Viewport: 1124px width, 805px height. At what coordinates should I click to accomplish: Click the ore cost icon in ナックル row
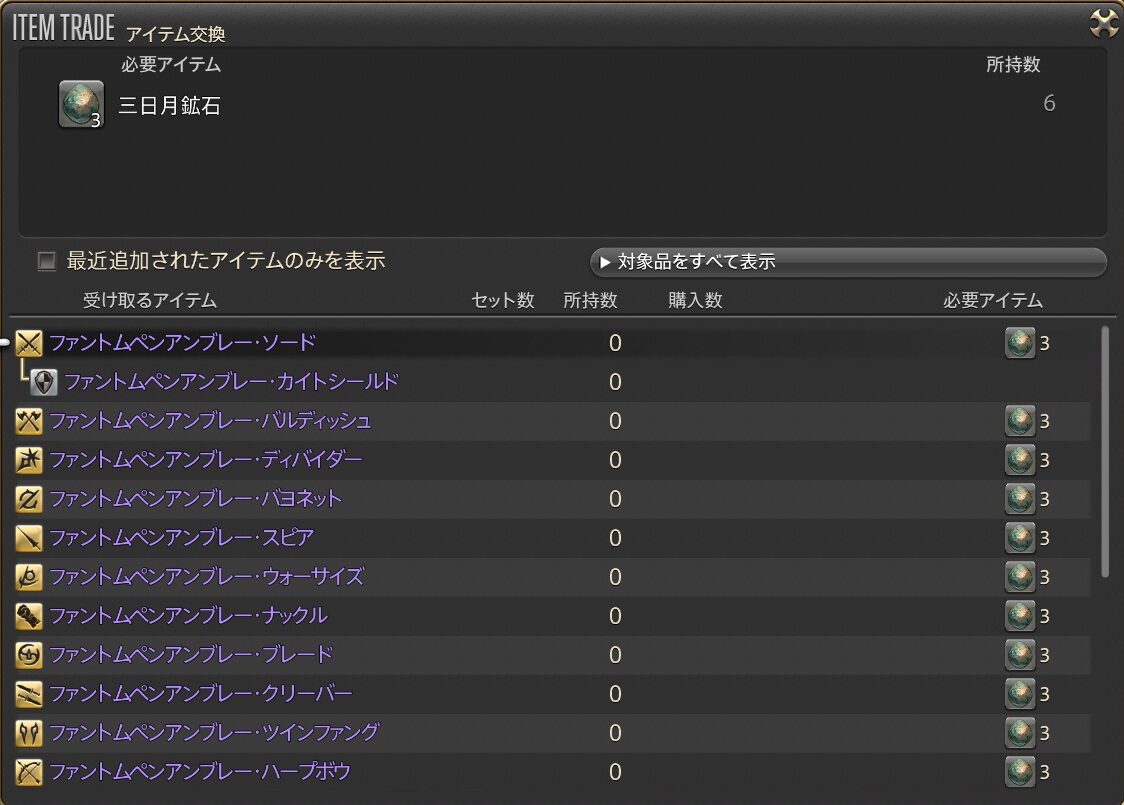tap(1019, 616)
